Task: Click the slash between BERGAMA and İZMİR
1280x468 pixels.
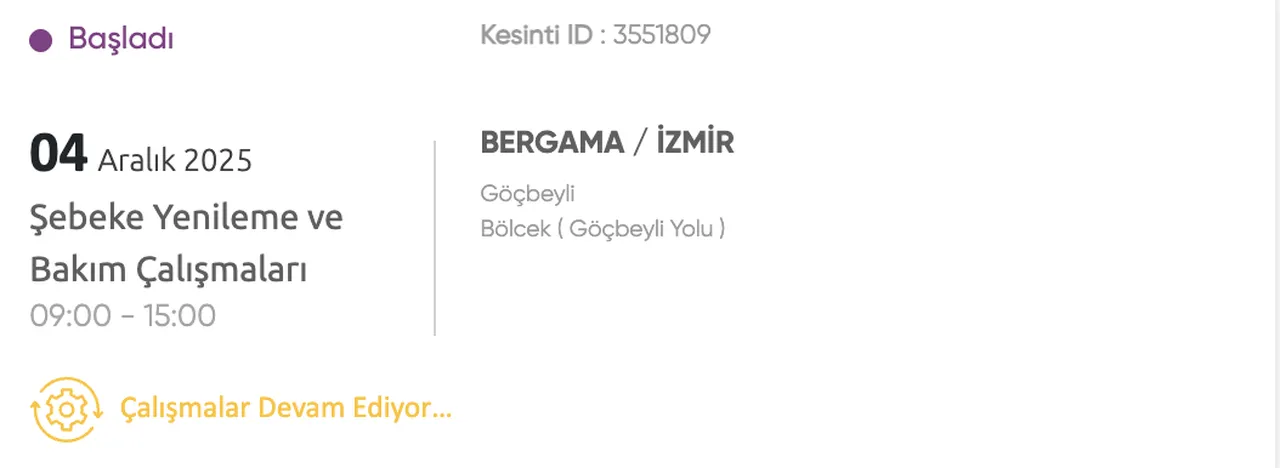Action: coord(640,143)
